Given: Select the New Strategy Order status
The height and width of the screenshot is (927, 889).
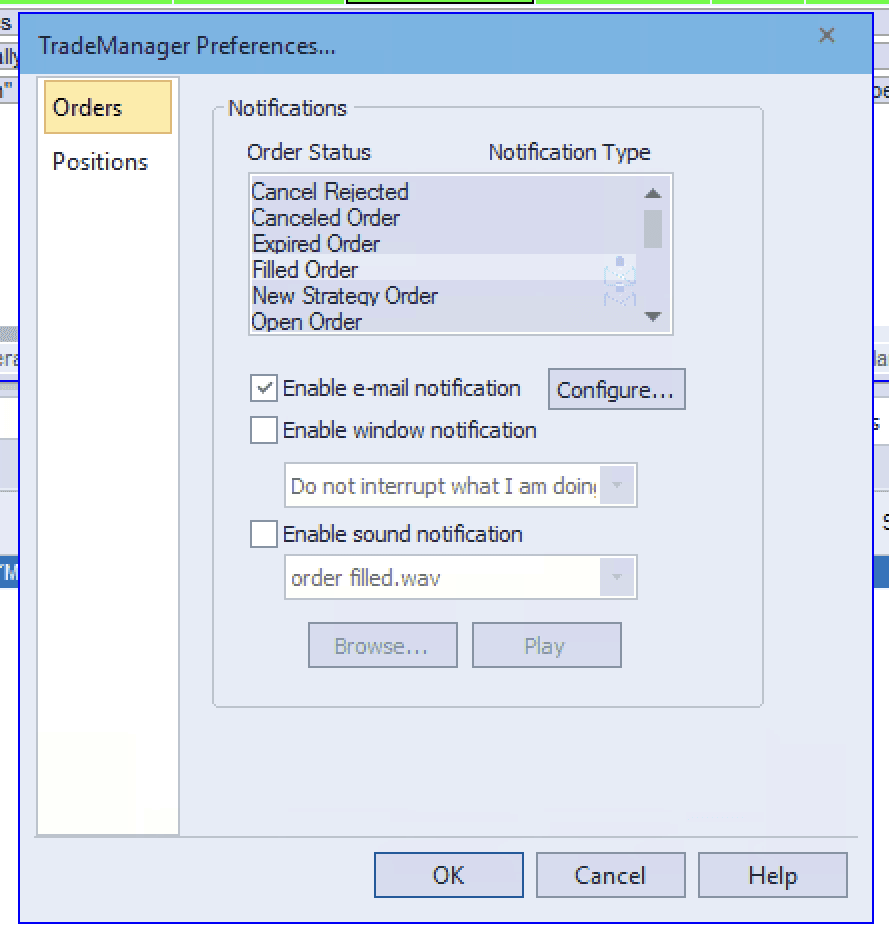Looking at the screenshot, I should tap(345, 296).
